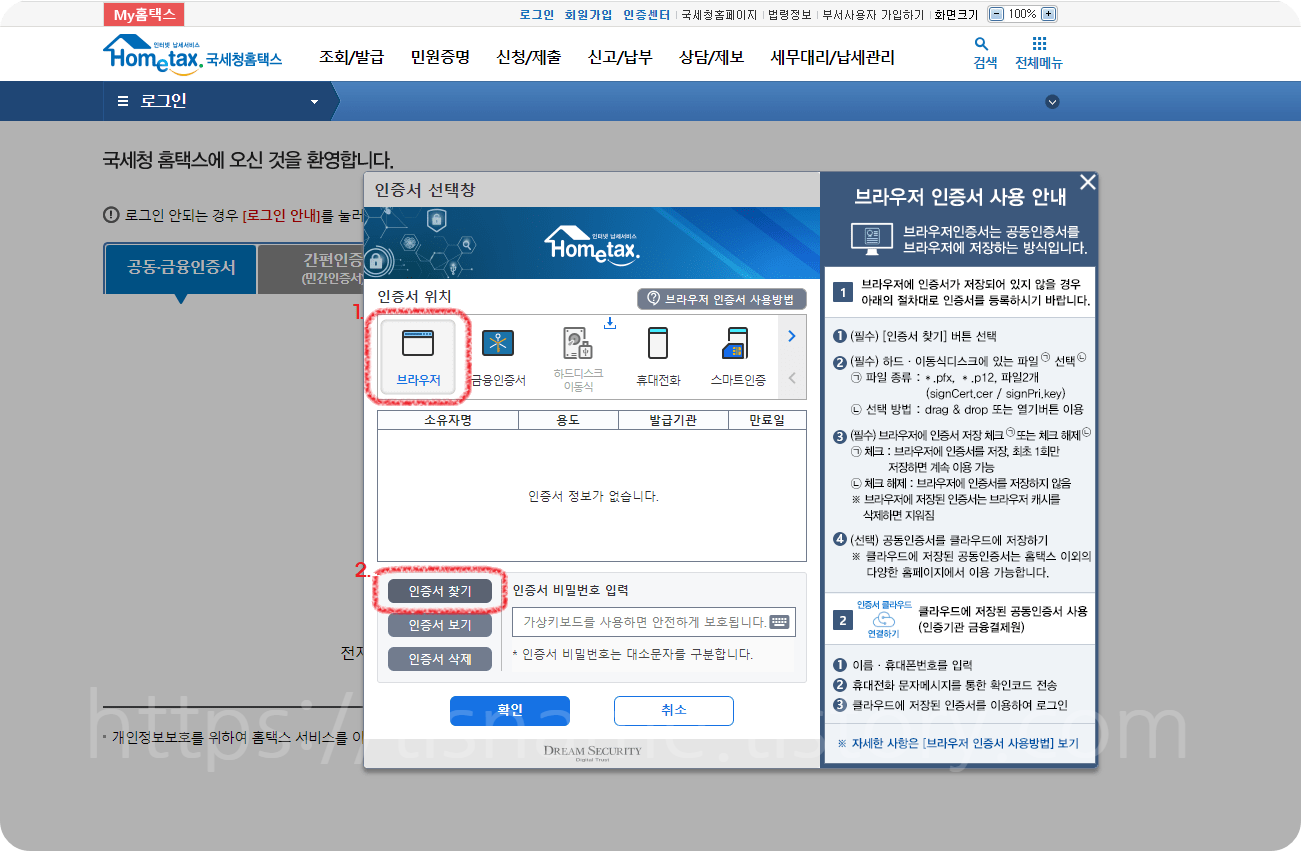Expand the 로그인 sidebar dropdown arrow
Screen dimensions: 1301x851
point(312,101)
